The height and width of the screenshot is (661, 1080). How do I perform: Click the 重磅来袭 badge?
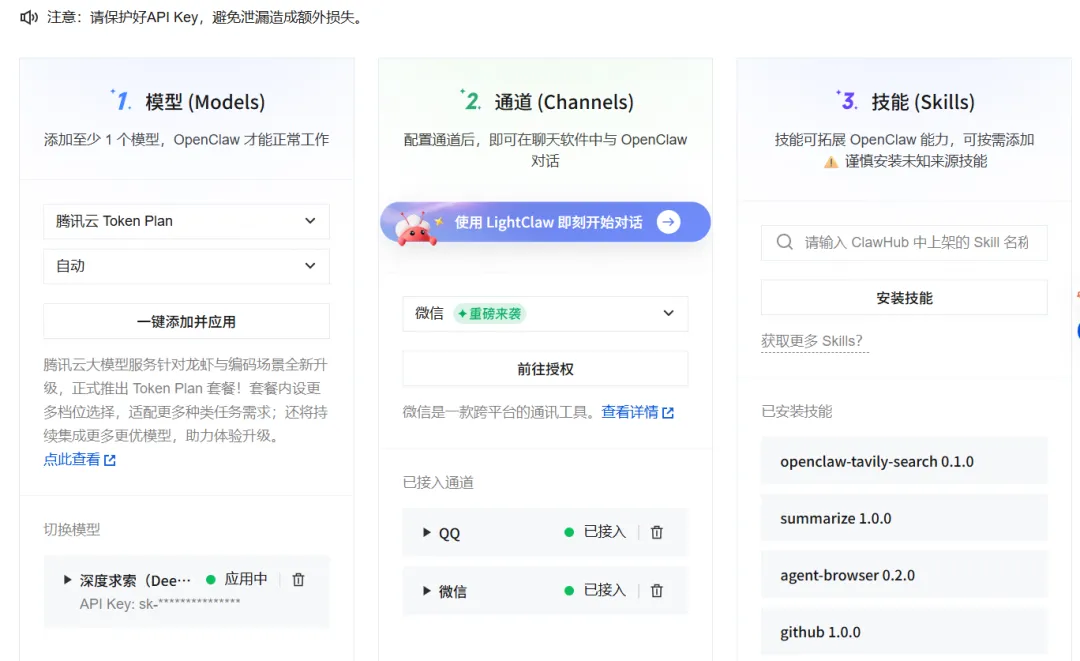click(x=490, y=314)
